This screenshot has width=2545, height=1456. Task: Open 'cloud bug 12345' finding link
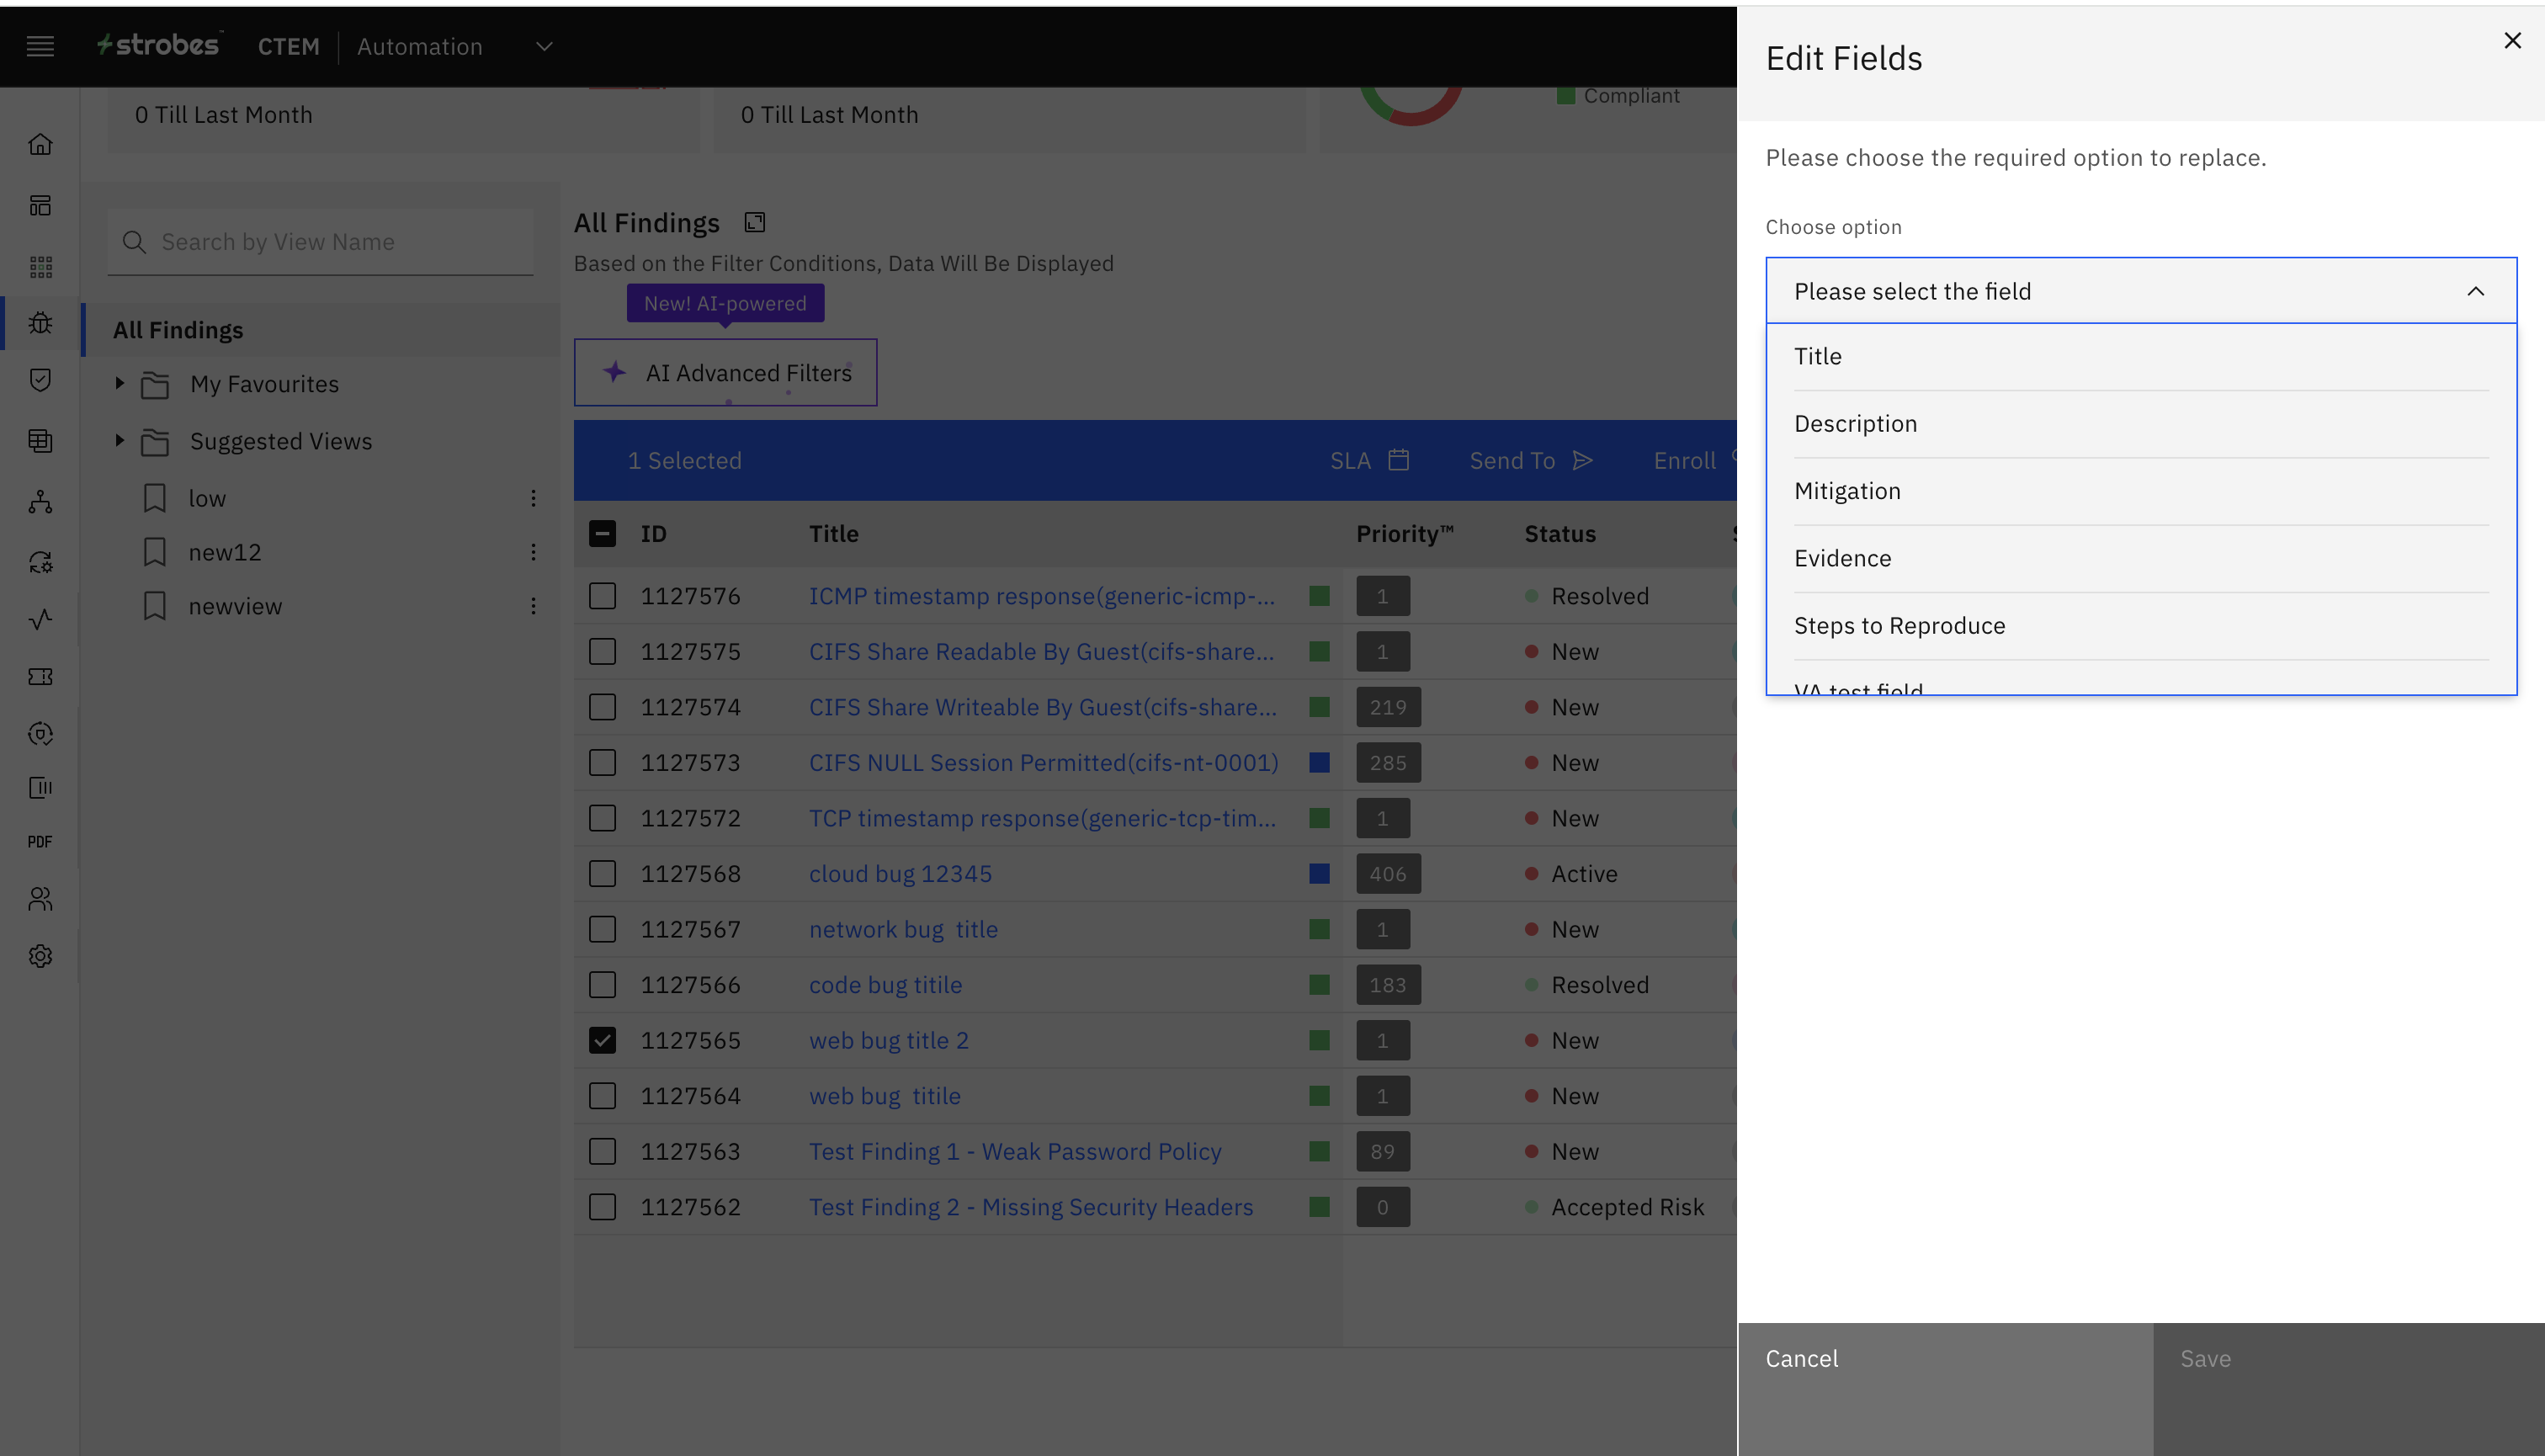click(900, 874)
